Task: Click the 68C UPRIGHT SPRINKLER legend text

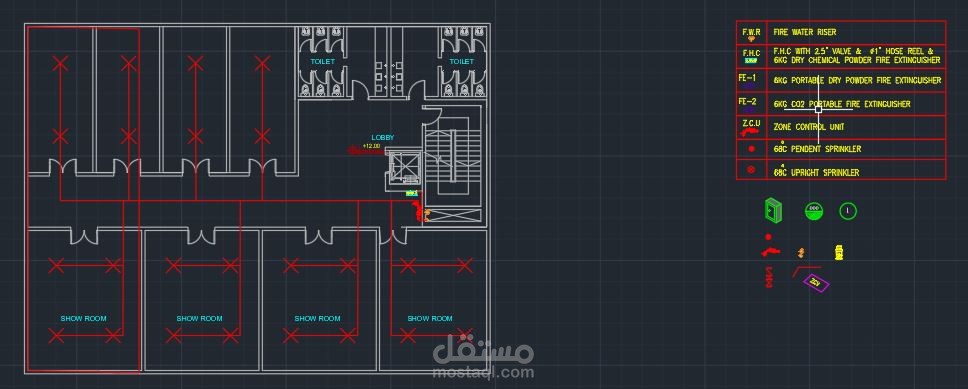Action: (816, 173)
